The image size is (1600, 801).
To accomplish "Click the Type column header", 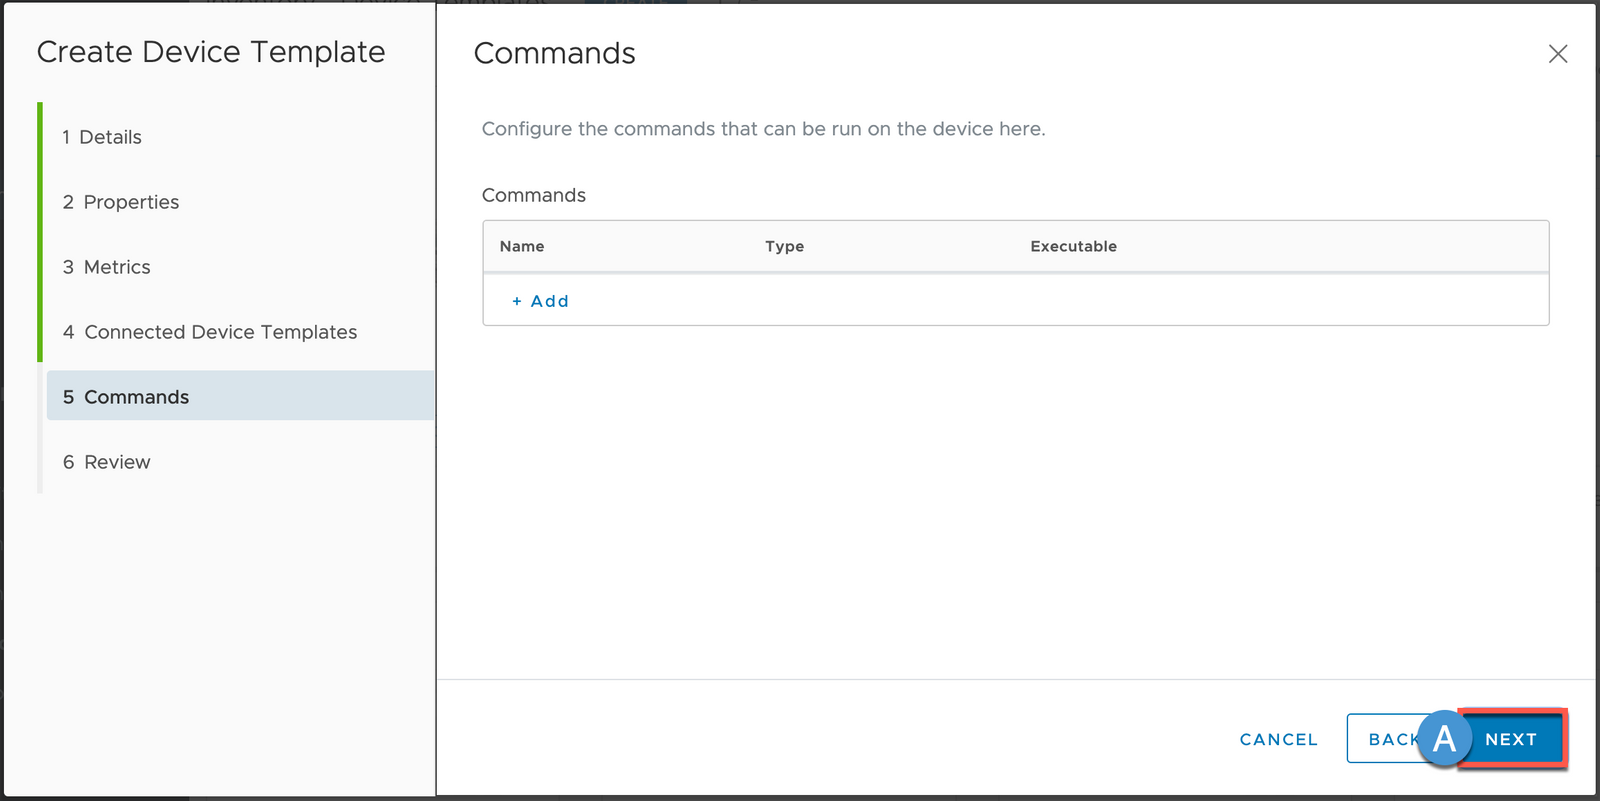I will (x=785, y=246).
